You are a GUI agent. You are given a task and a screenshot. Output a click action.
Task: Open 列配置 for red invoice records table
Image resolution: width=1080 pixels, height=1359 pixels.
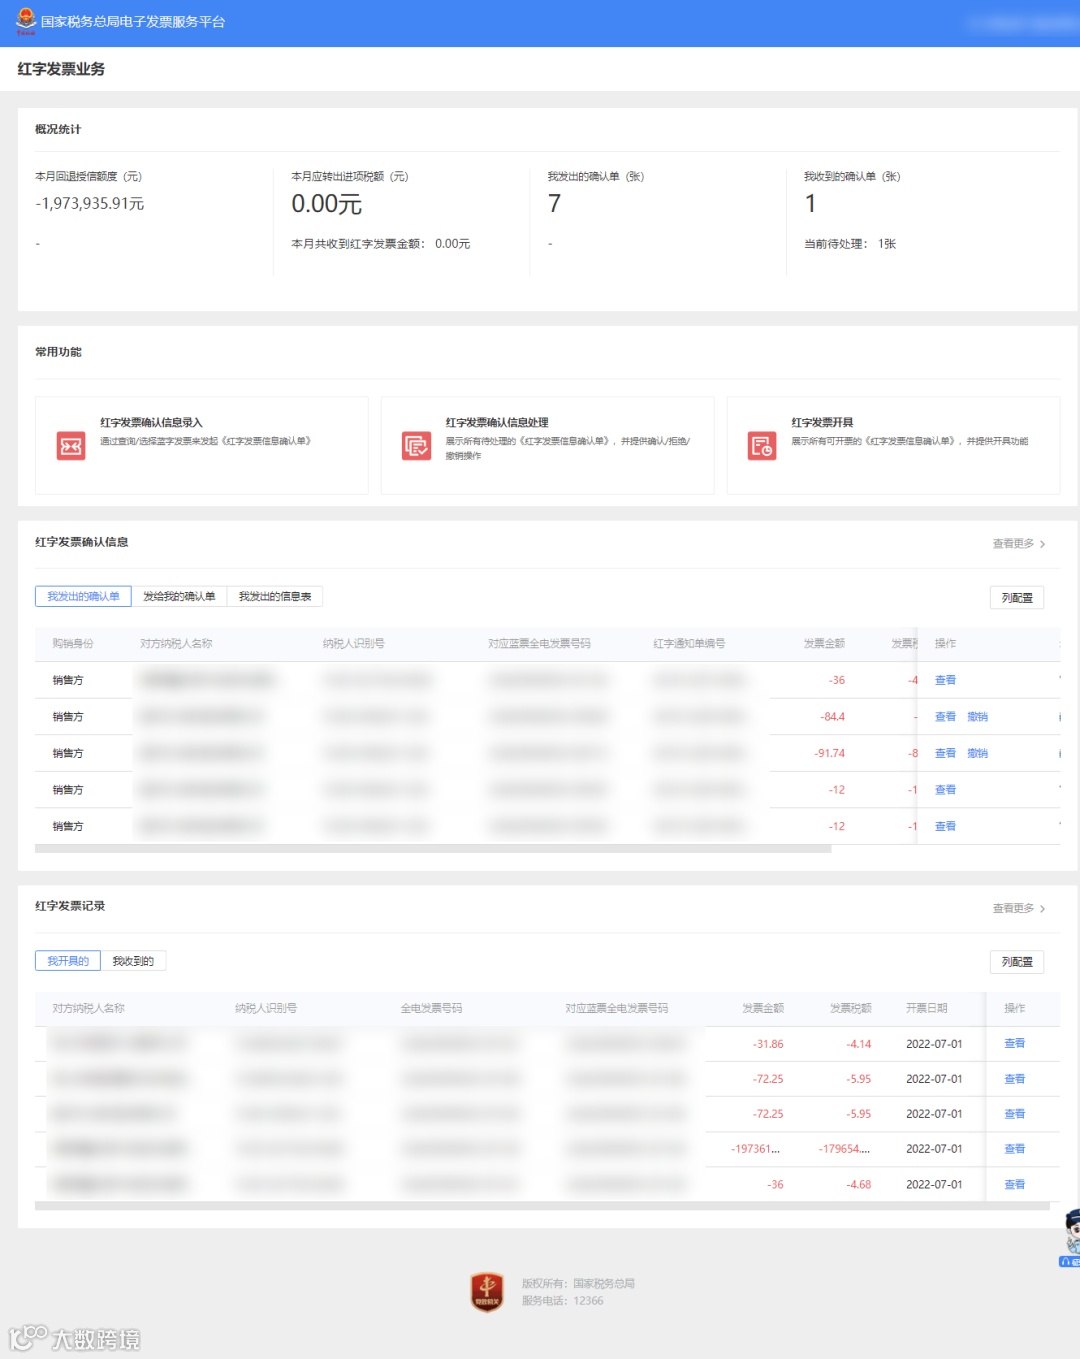tap(1017, 962)
